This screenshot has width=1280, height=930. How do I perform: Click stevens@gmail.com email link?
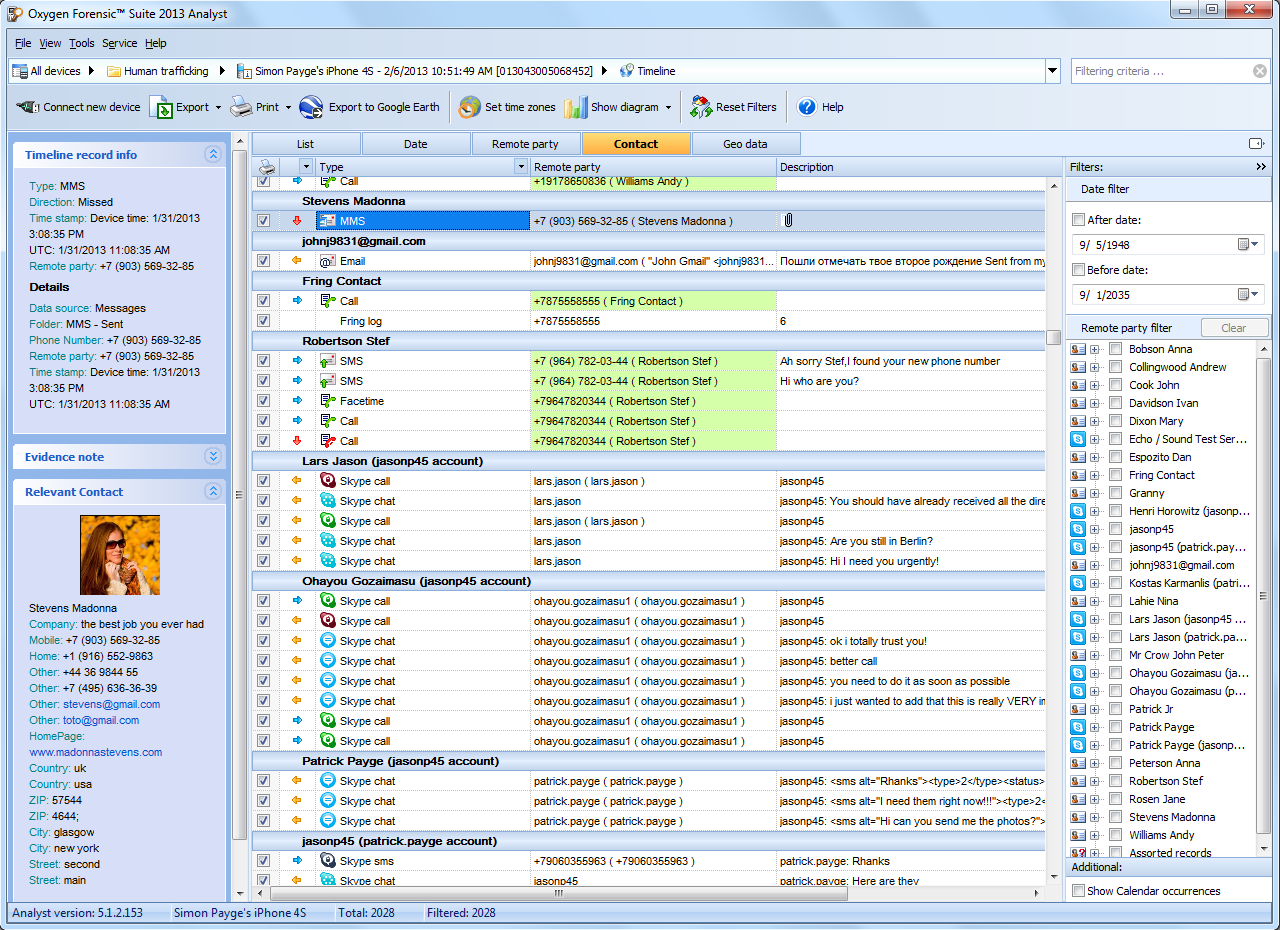(x=111, y=704)
